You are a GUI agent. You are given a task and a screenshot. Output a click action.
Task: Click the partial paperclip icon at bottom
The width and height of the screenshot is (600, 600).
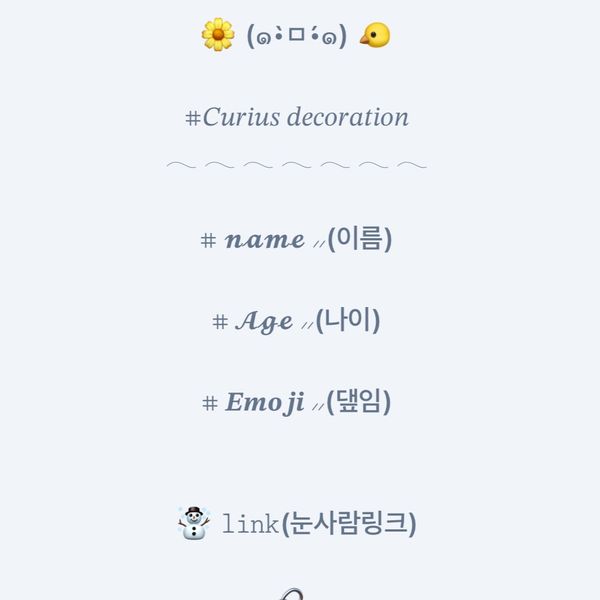pos(291,594)
